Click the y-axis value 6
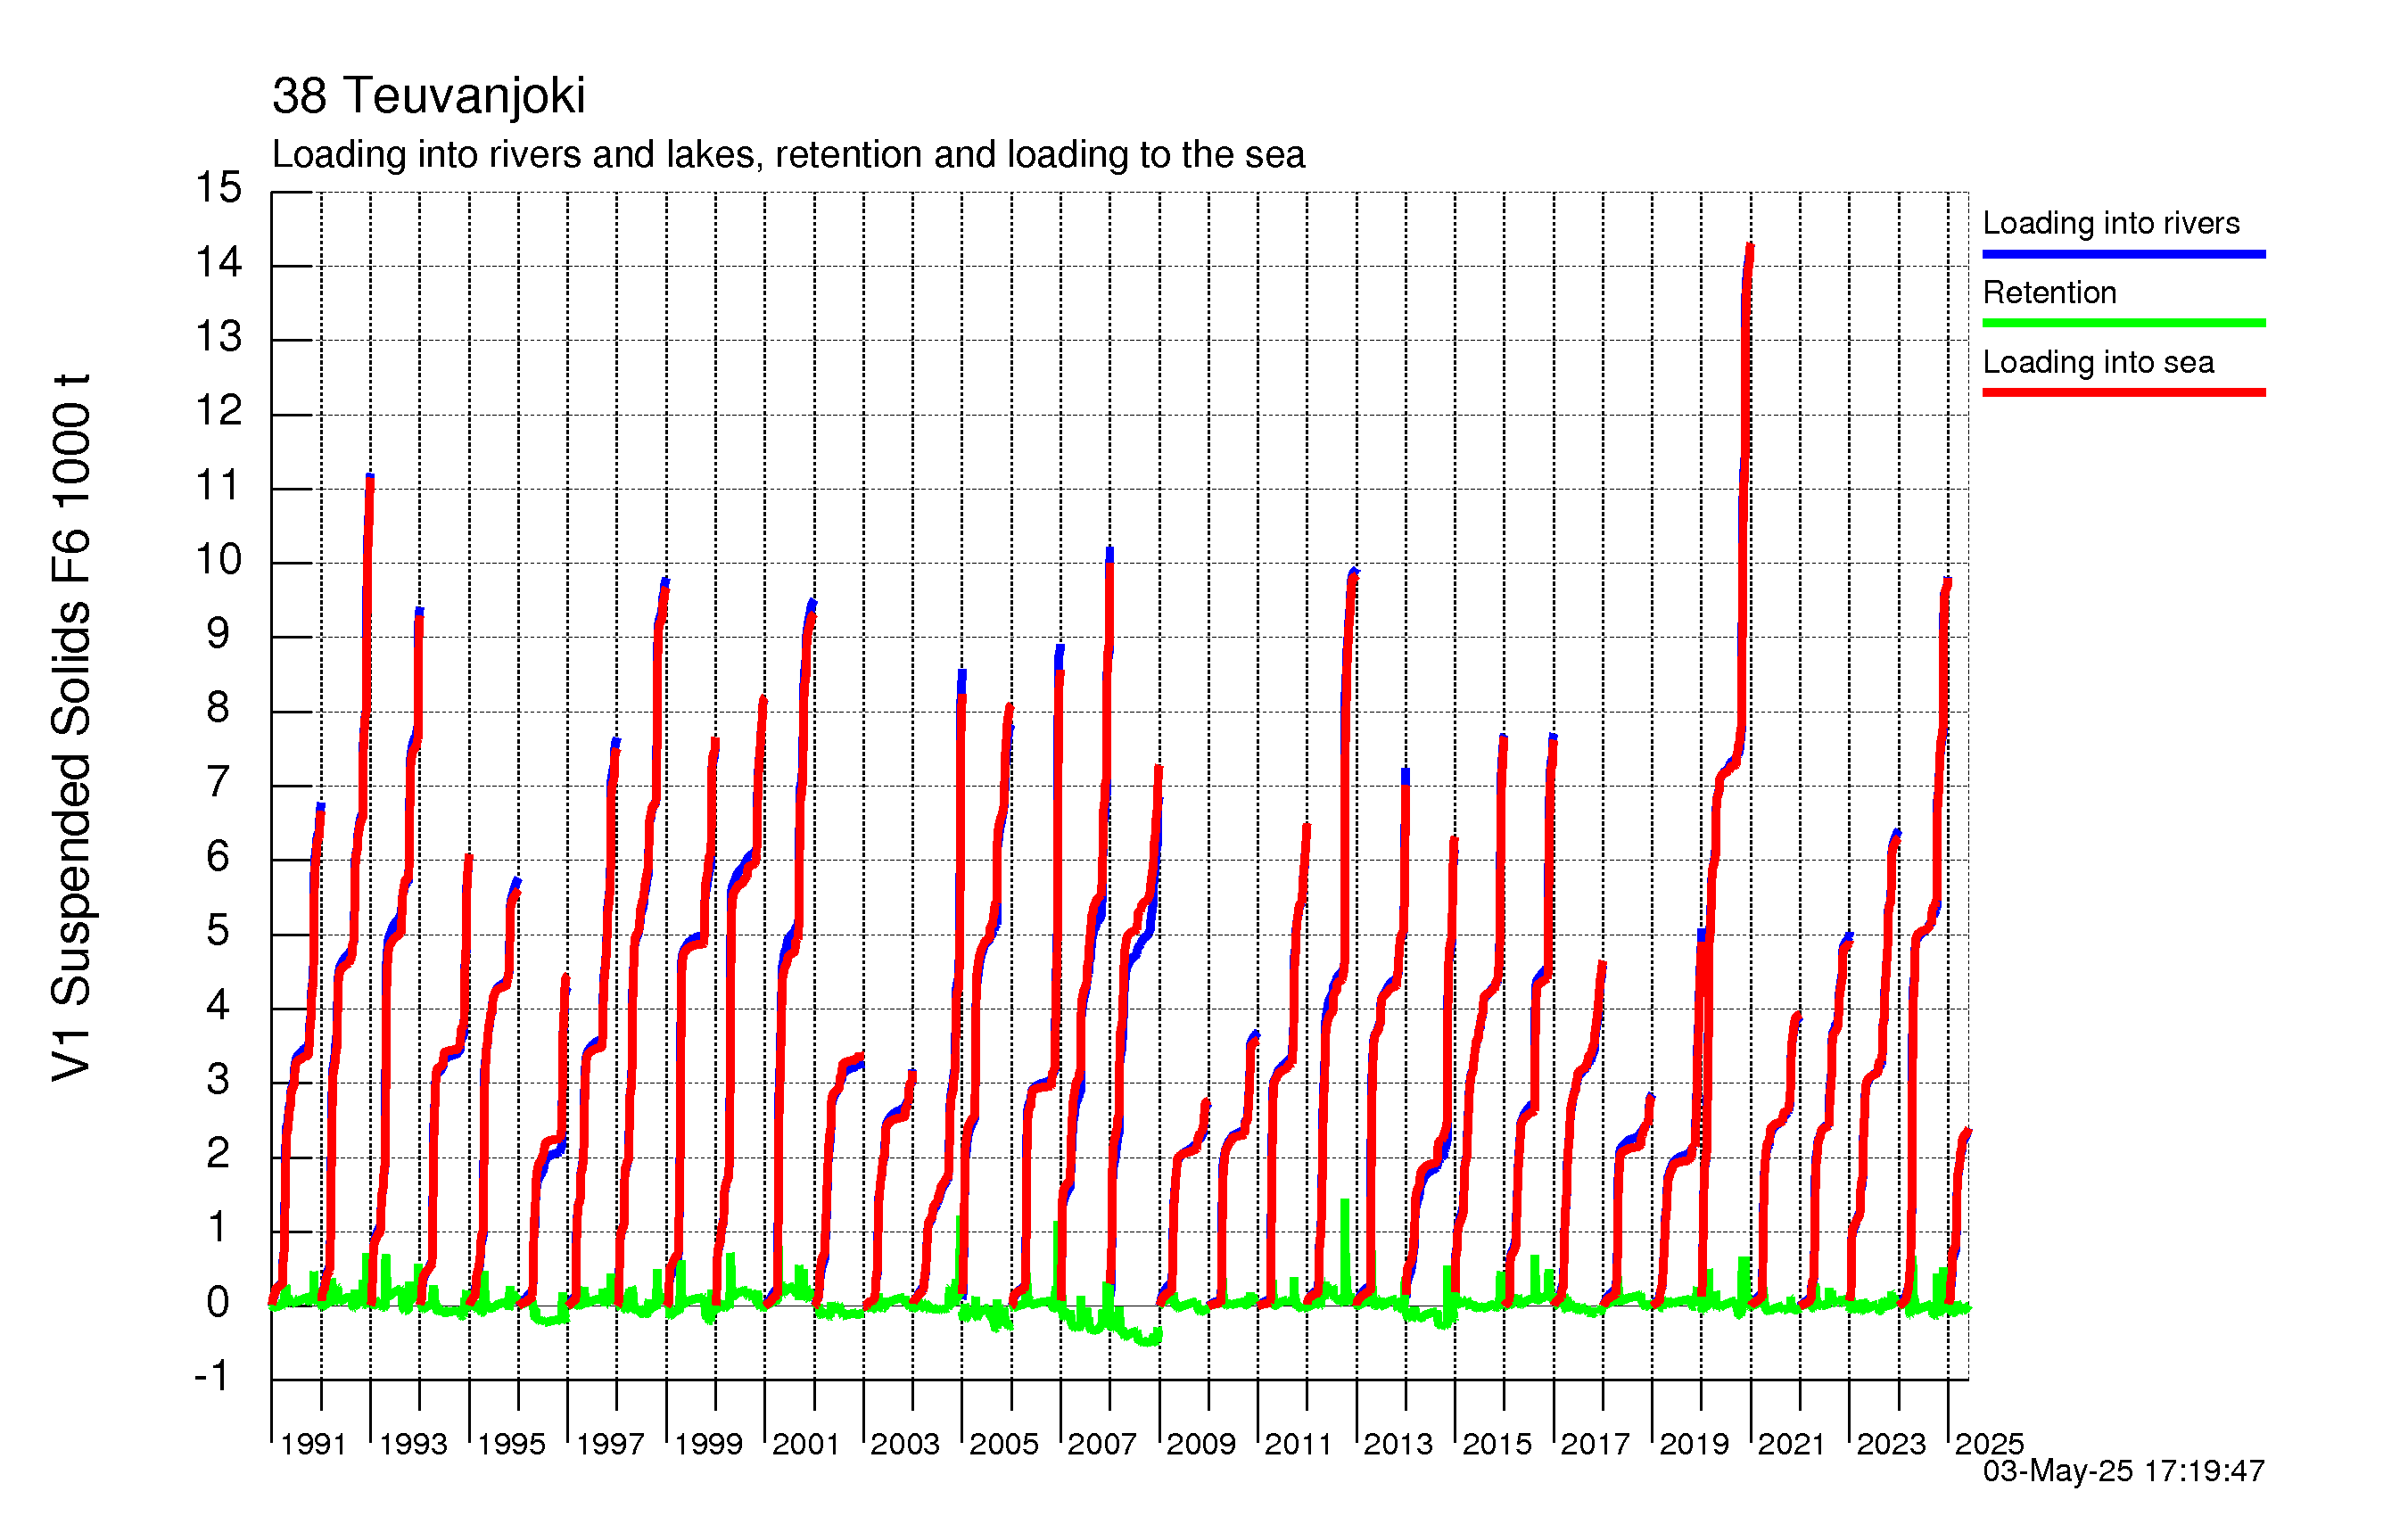Screen dimensions: 2408x1516 [218, 857]
